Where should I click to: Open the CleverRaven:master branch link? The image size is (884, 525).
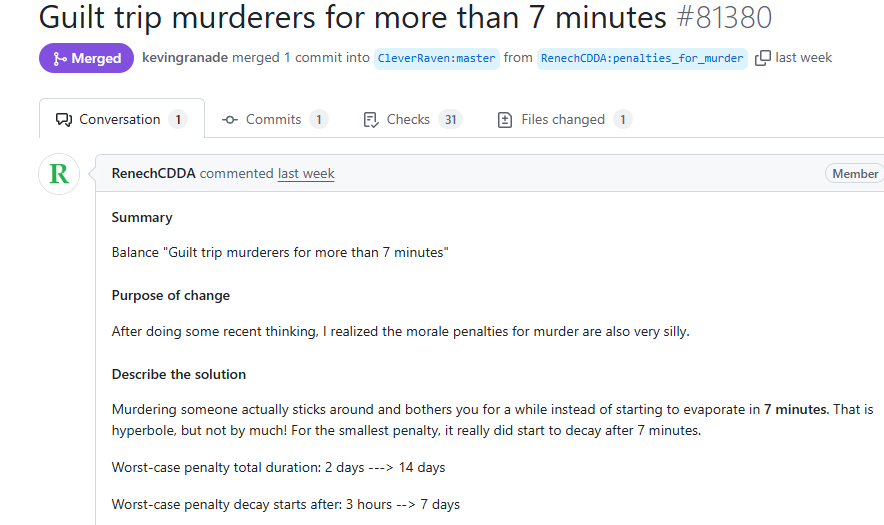click(x=436, y=58)
